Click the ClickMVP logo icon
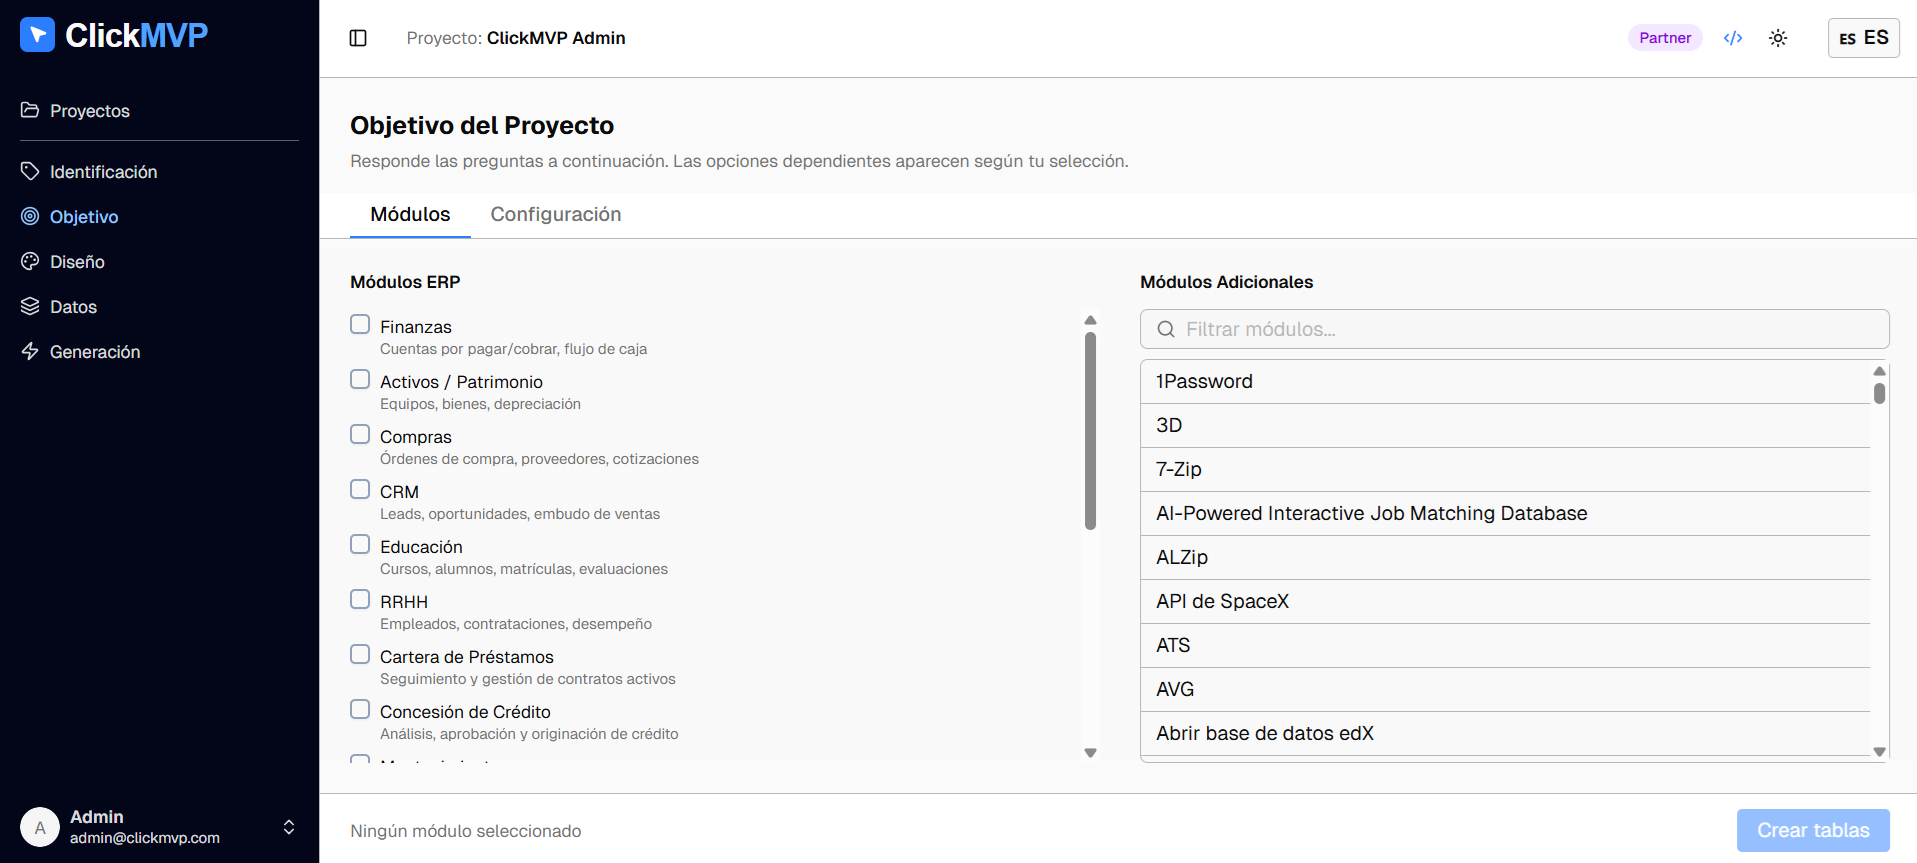The height and width of the screenshot is (863, 1917). point(37,35)
